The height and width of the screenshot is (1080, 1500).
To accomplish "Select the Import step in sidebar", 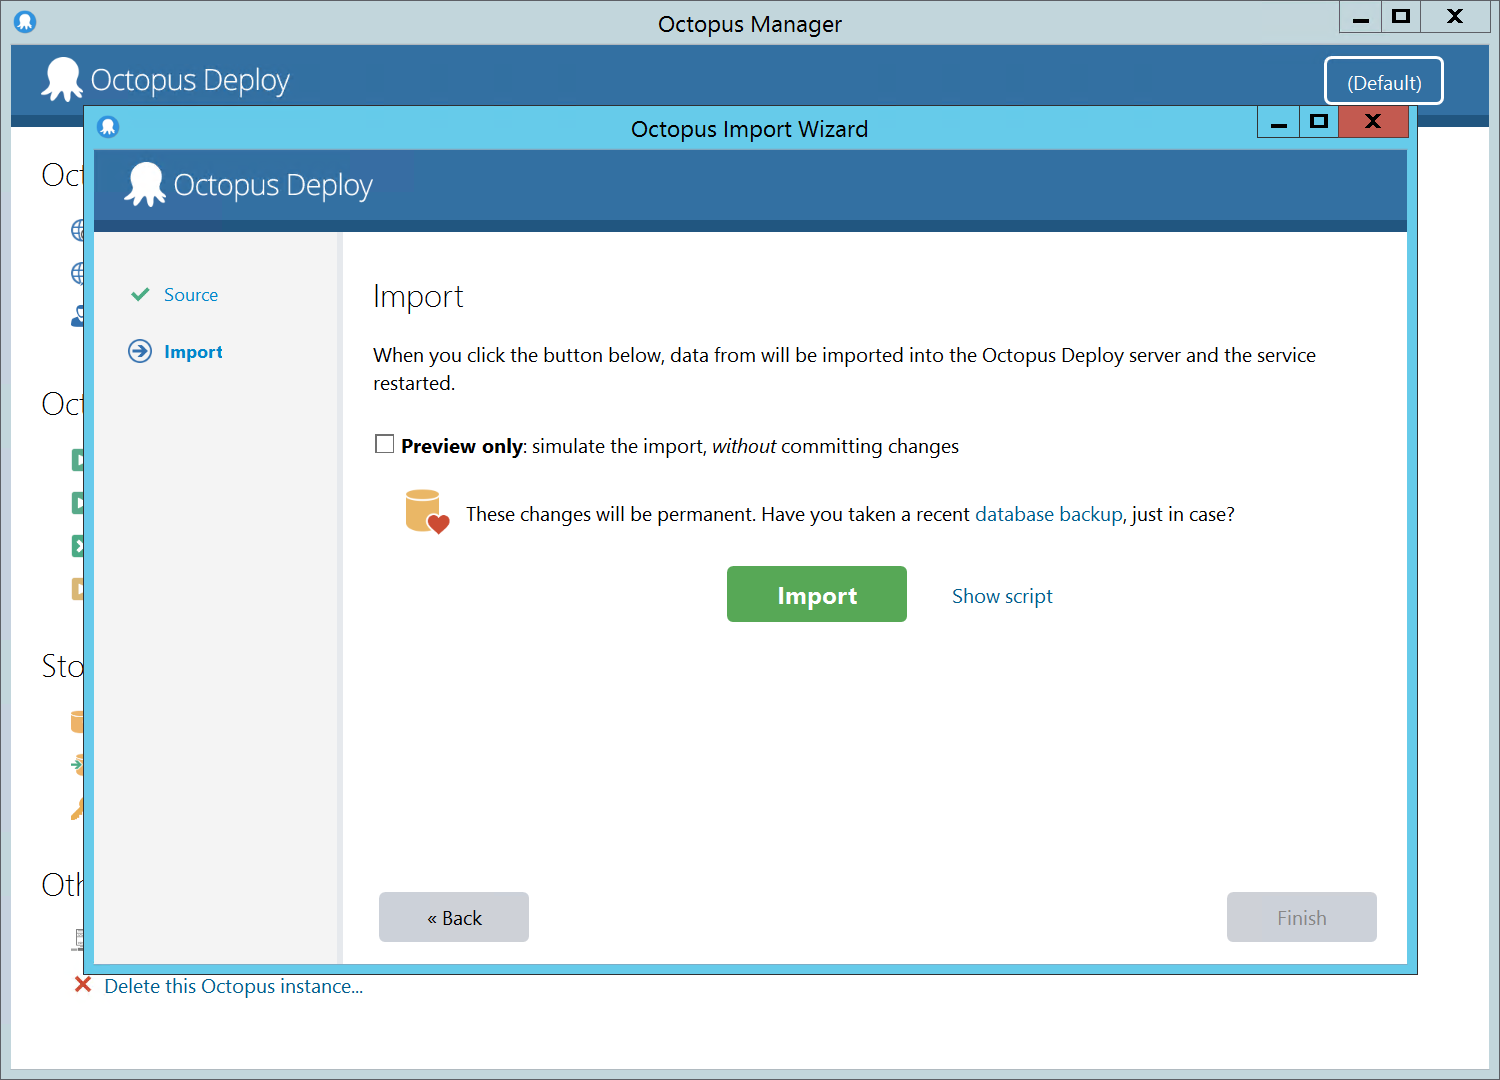I will (x=193, y=352).
